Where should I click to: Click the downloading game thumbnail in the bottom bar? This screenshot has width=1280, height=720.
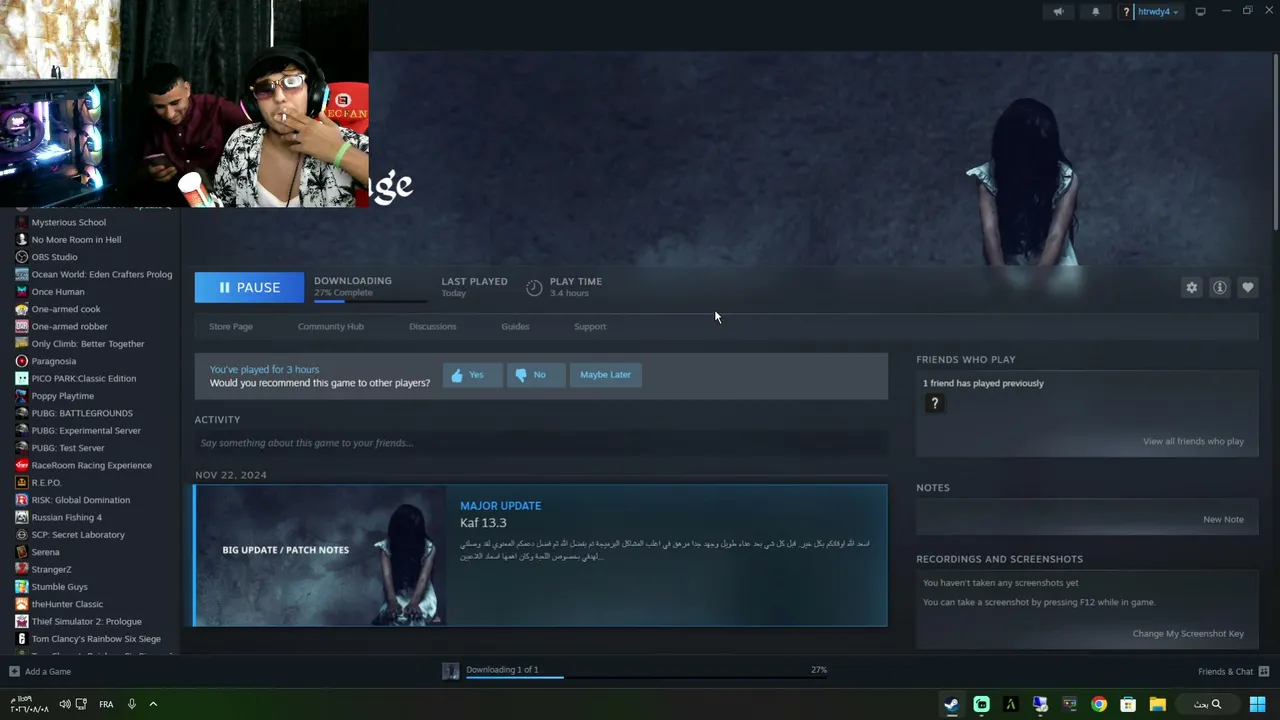tap(451, 671)
